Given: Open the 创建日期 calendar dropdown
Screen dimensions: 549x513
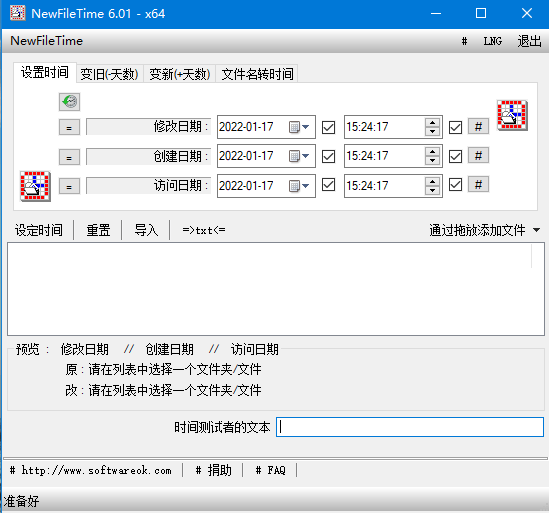Looking at the screenshot, I should click(299, 156).
